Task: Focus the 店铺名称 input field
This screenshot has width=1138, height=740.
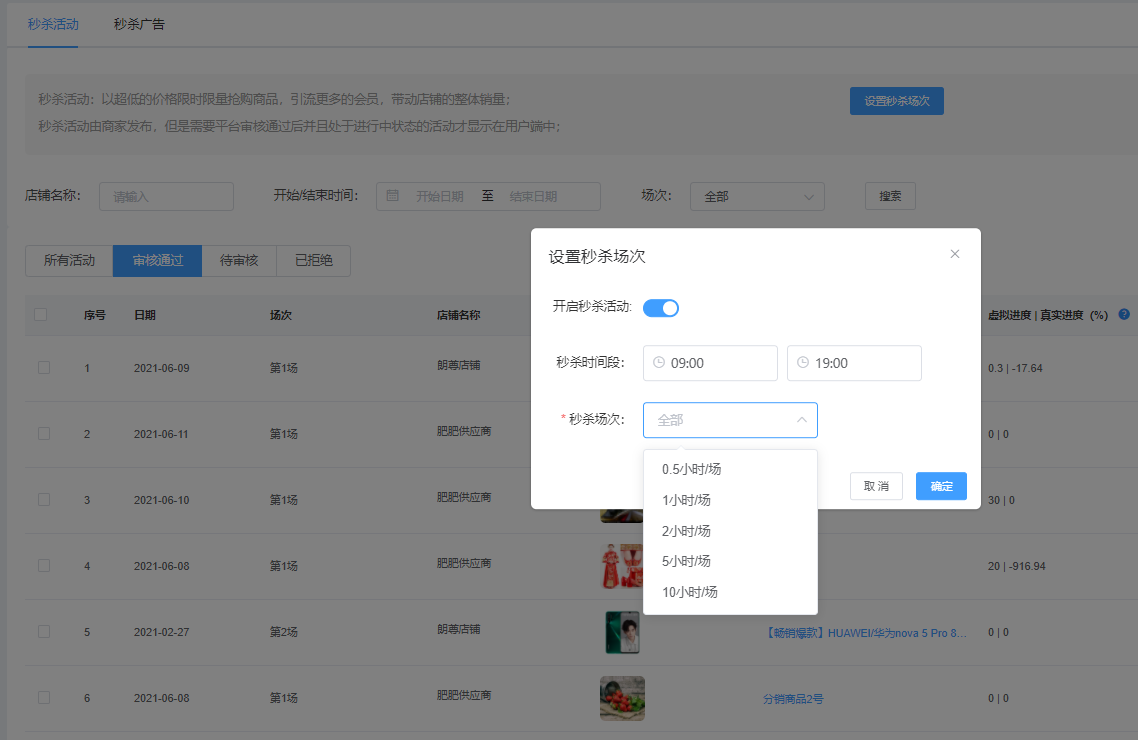Action: 166,197
